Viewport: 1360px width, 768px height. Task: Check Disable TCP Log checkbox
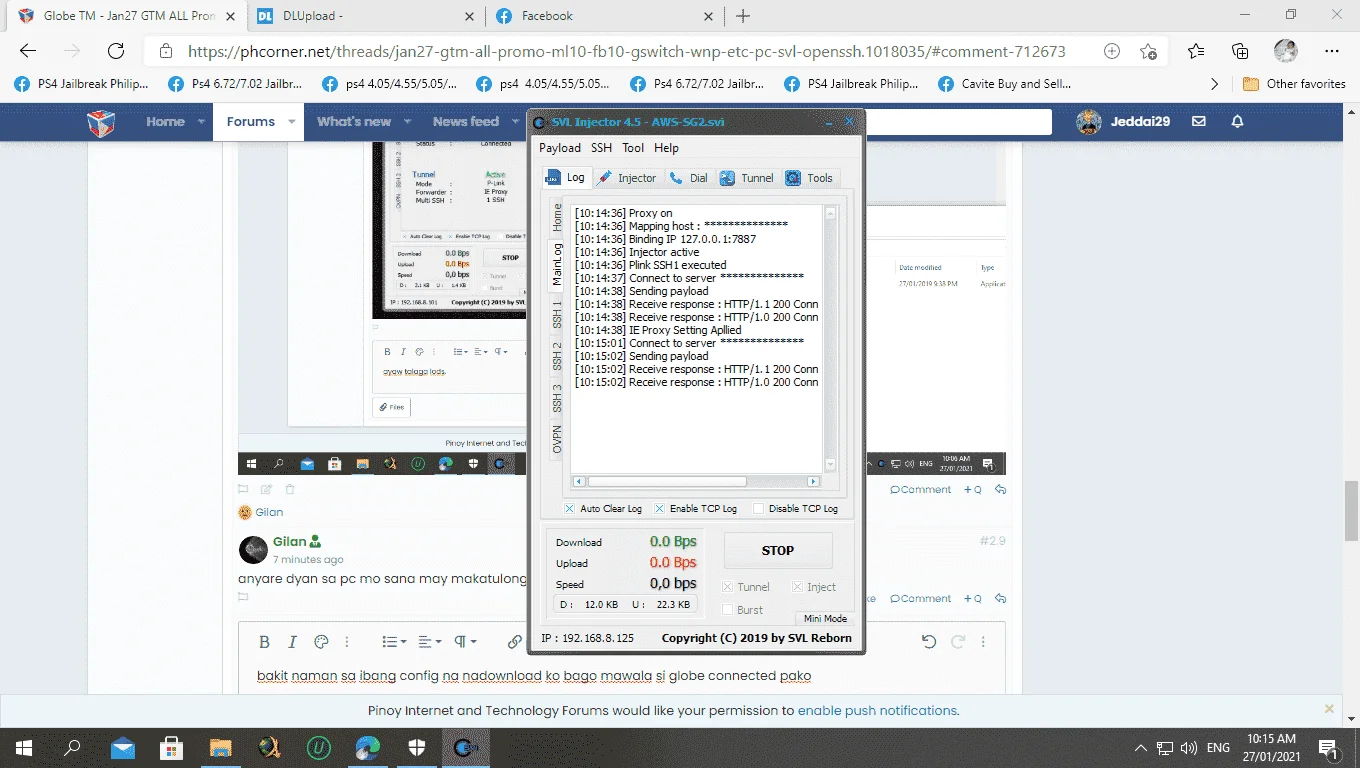click(758, 508)
